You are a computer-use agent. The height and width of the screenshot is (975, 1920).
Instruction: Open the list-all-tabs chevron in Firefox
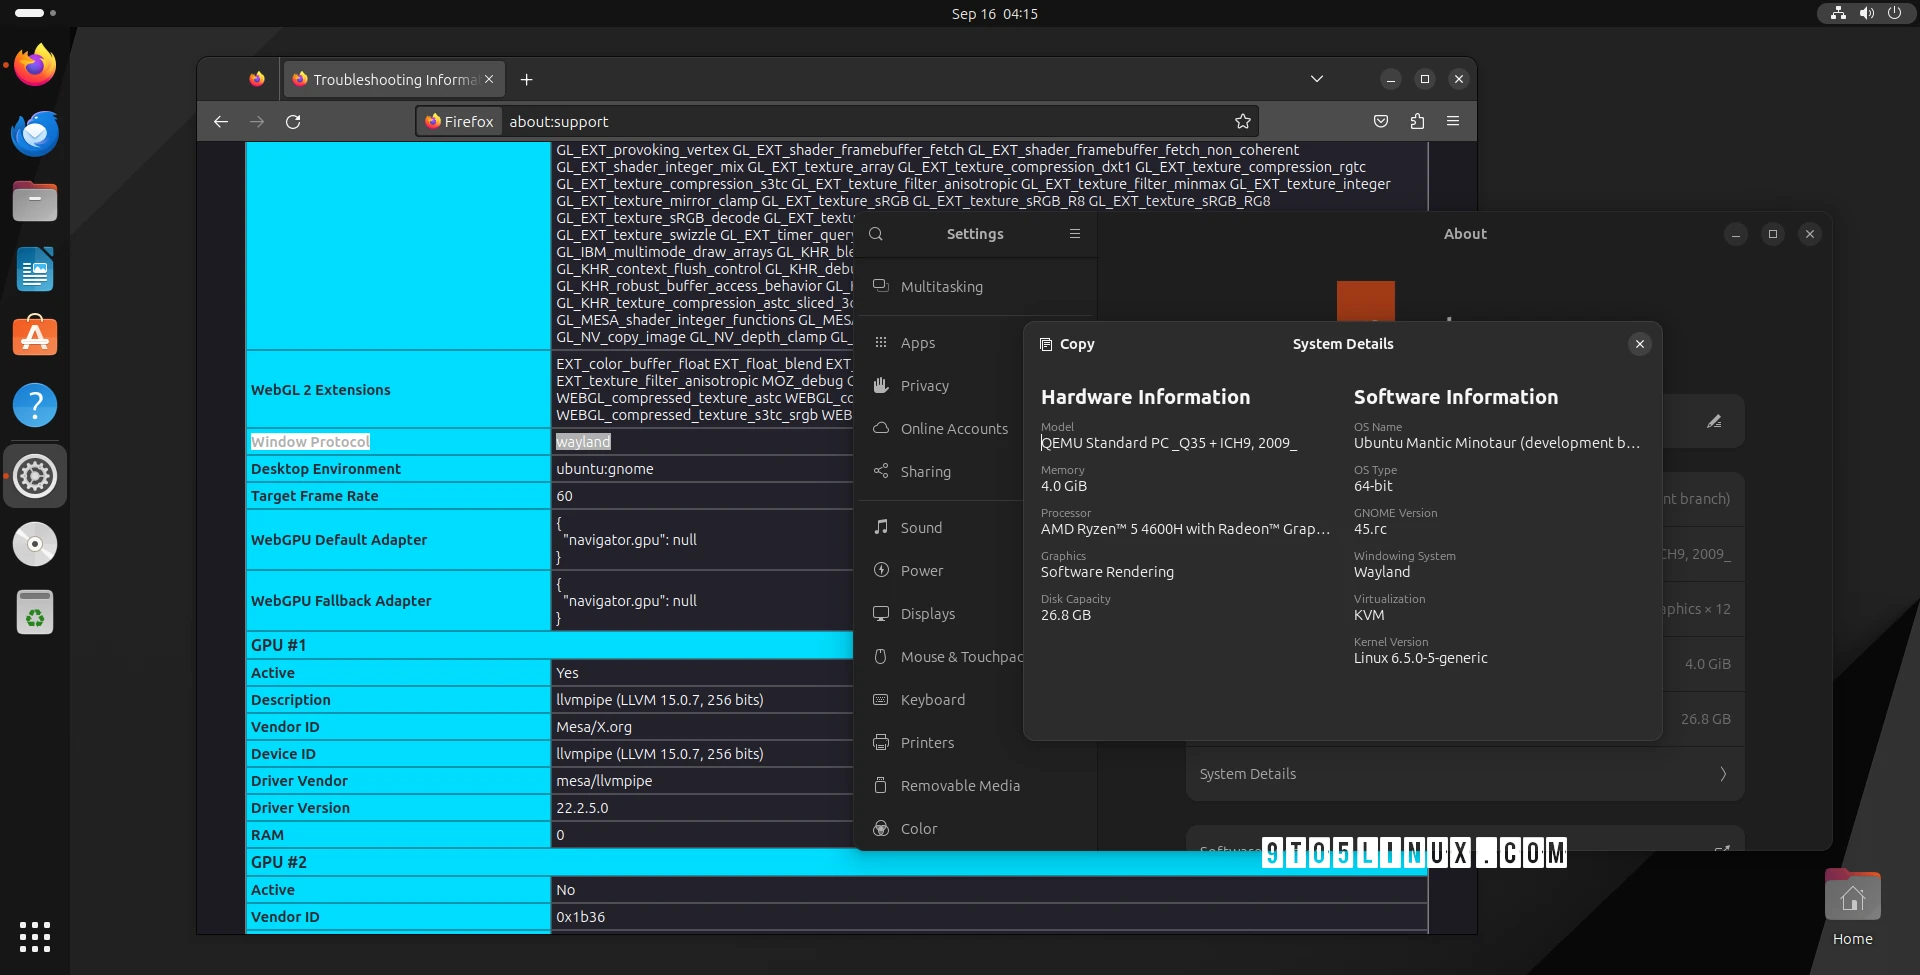[1317, 79]
